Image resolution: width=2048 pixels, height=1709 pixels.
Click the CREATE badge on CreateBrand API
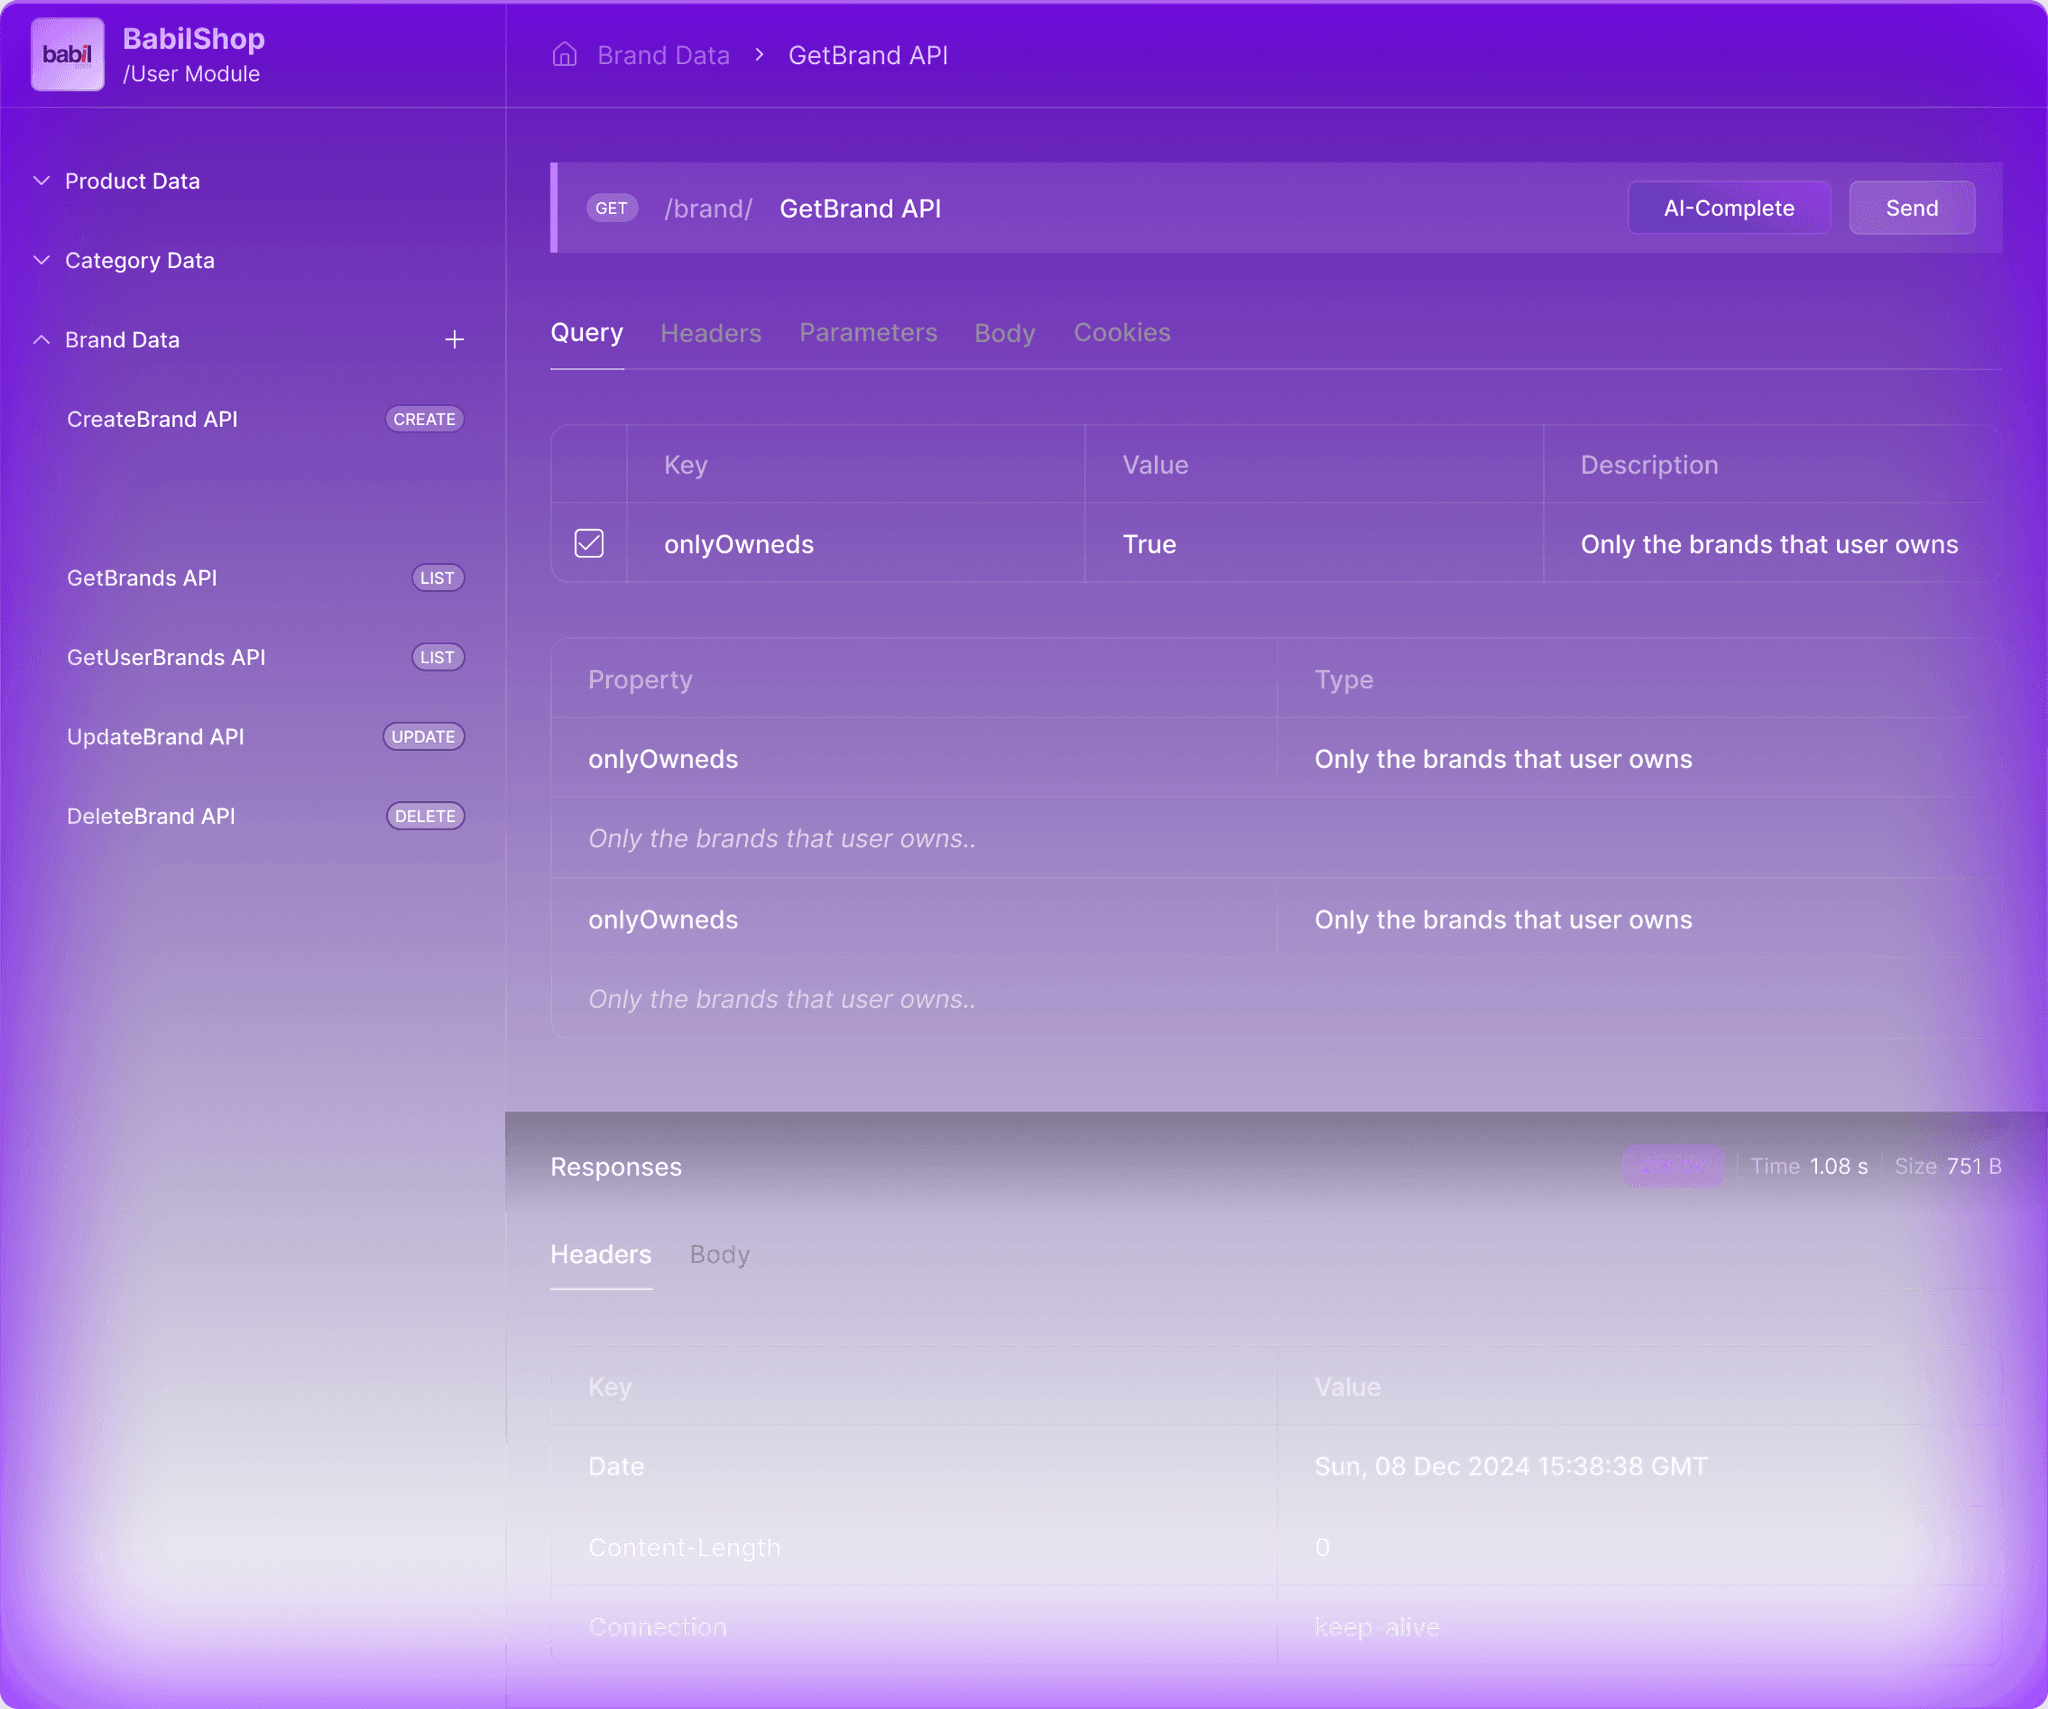pyautogui.click(x=424, y=419)
